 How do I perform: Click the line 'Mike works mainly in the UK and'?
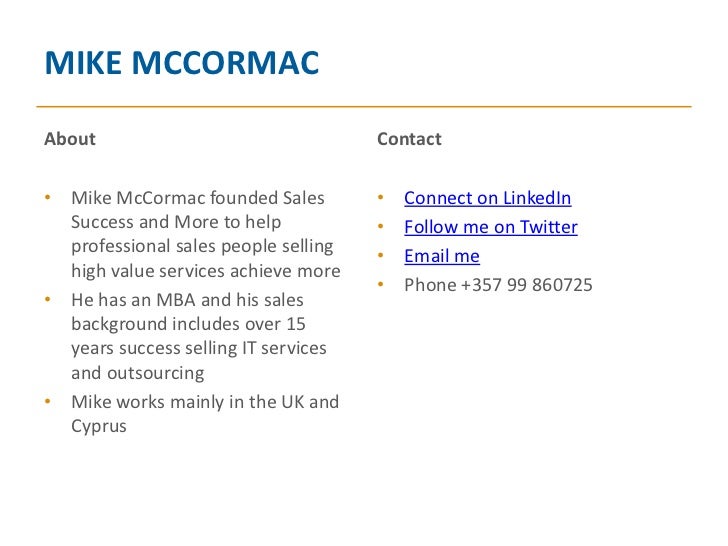205,402
